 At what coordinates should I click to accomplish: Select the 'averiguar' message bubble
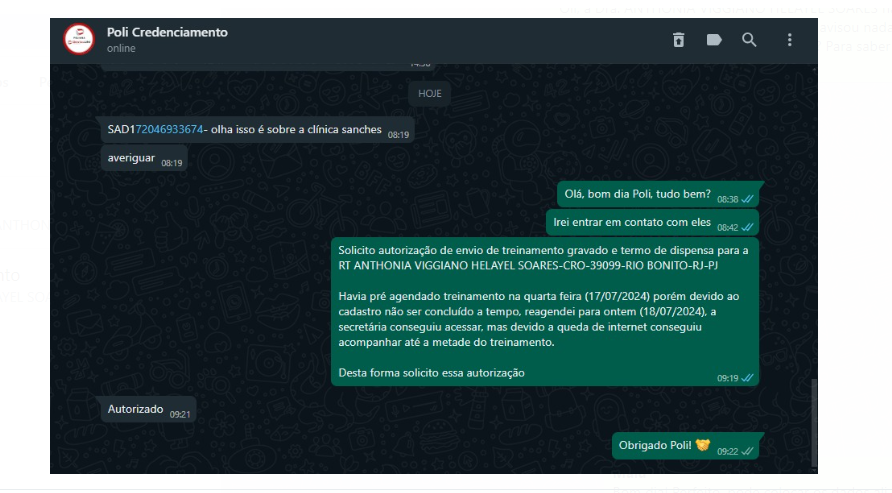coord(144,158)
